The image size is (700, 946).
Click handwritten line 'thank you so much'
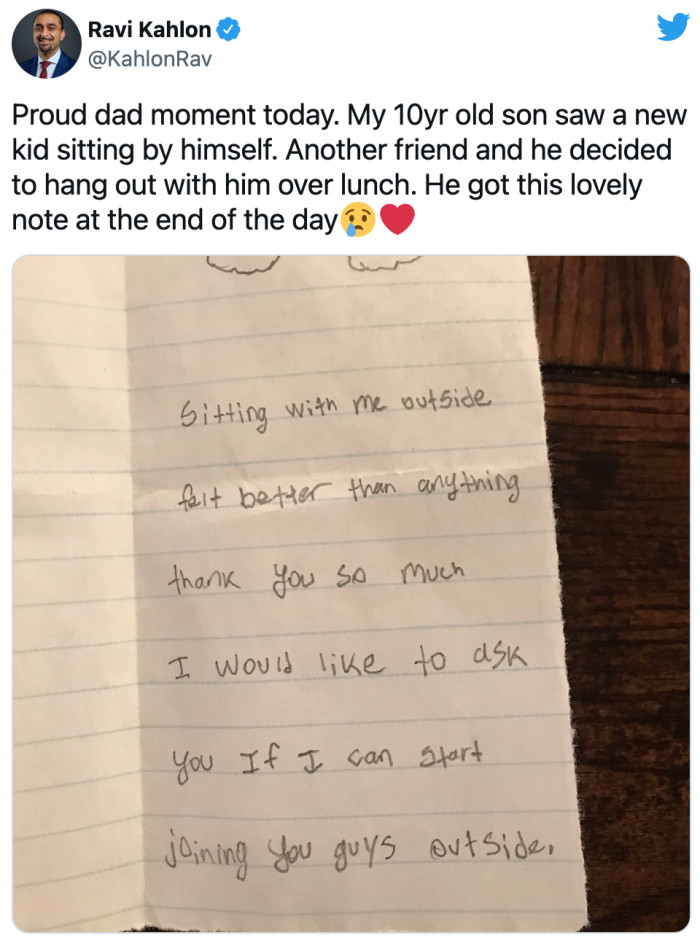pyautogui.click(x=316, y=578)
